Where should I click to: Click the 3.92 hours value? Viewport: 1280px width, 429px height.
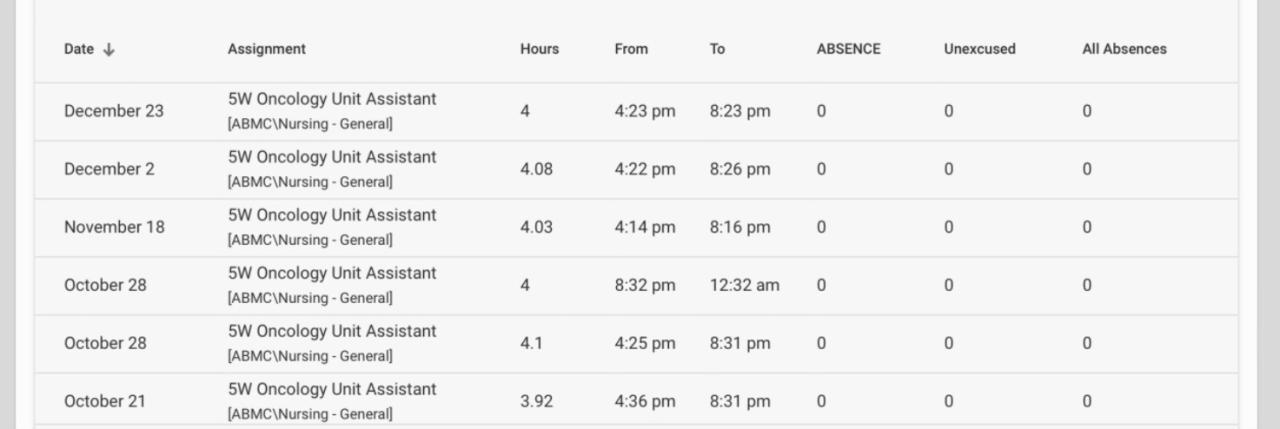point(536,401)
